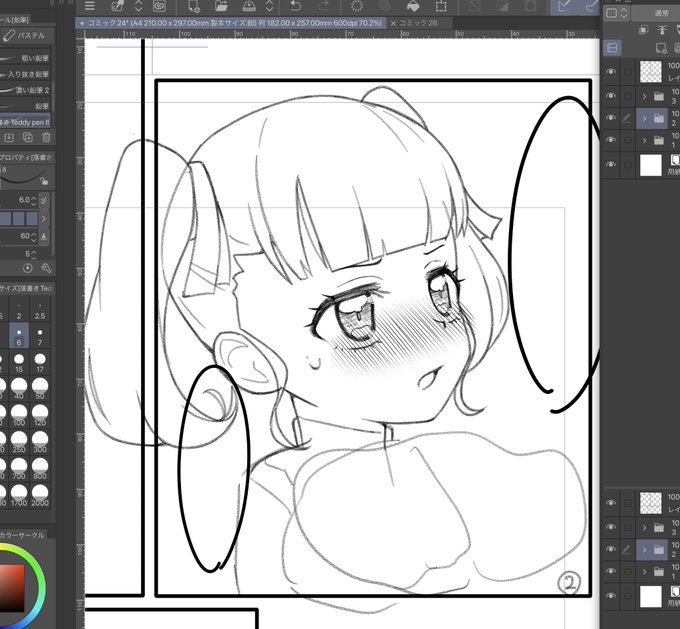This screenshot has width=680, height=629.
Task: Open a file with the folder icon
Action: click(221, 6)
